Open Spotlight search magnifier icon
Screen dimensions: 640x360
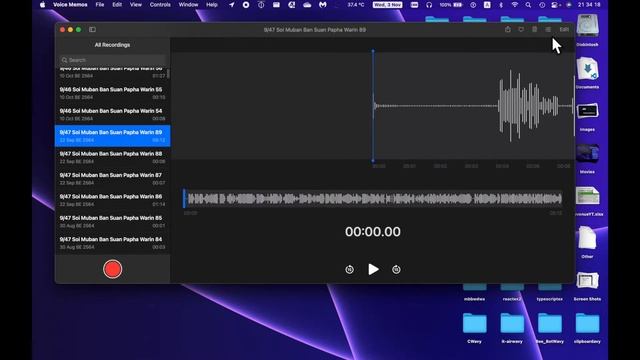(x=528, y=5)
